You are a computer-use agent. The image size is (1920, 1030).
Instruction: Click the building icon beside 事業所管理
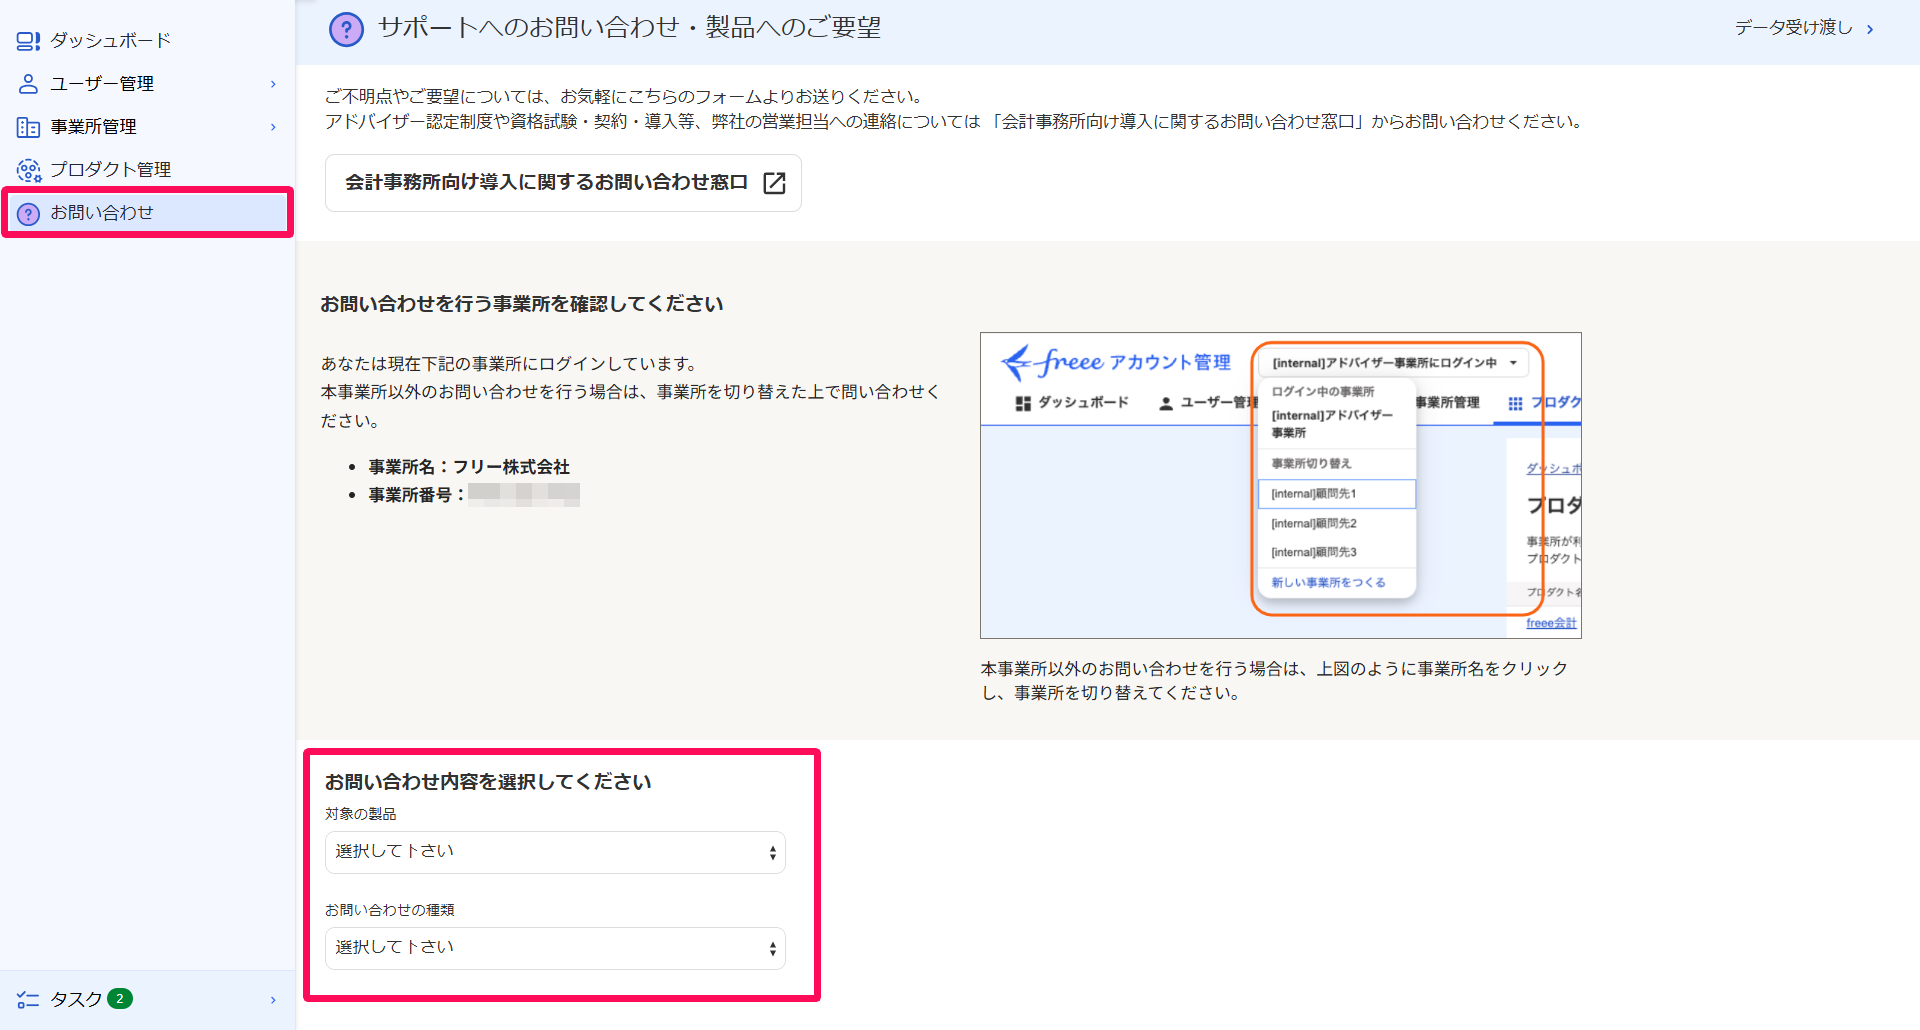(x=28, y=127)
